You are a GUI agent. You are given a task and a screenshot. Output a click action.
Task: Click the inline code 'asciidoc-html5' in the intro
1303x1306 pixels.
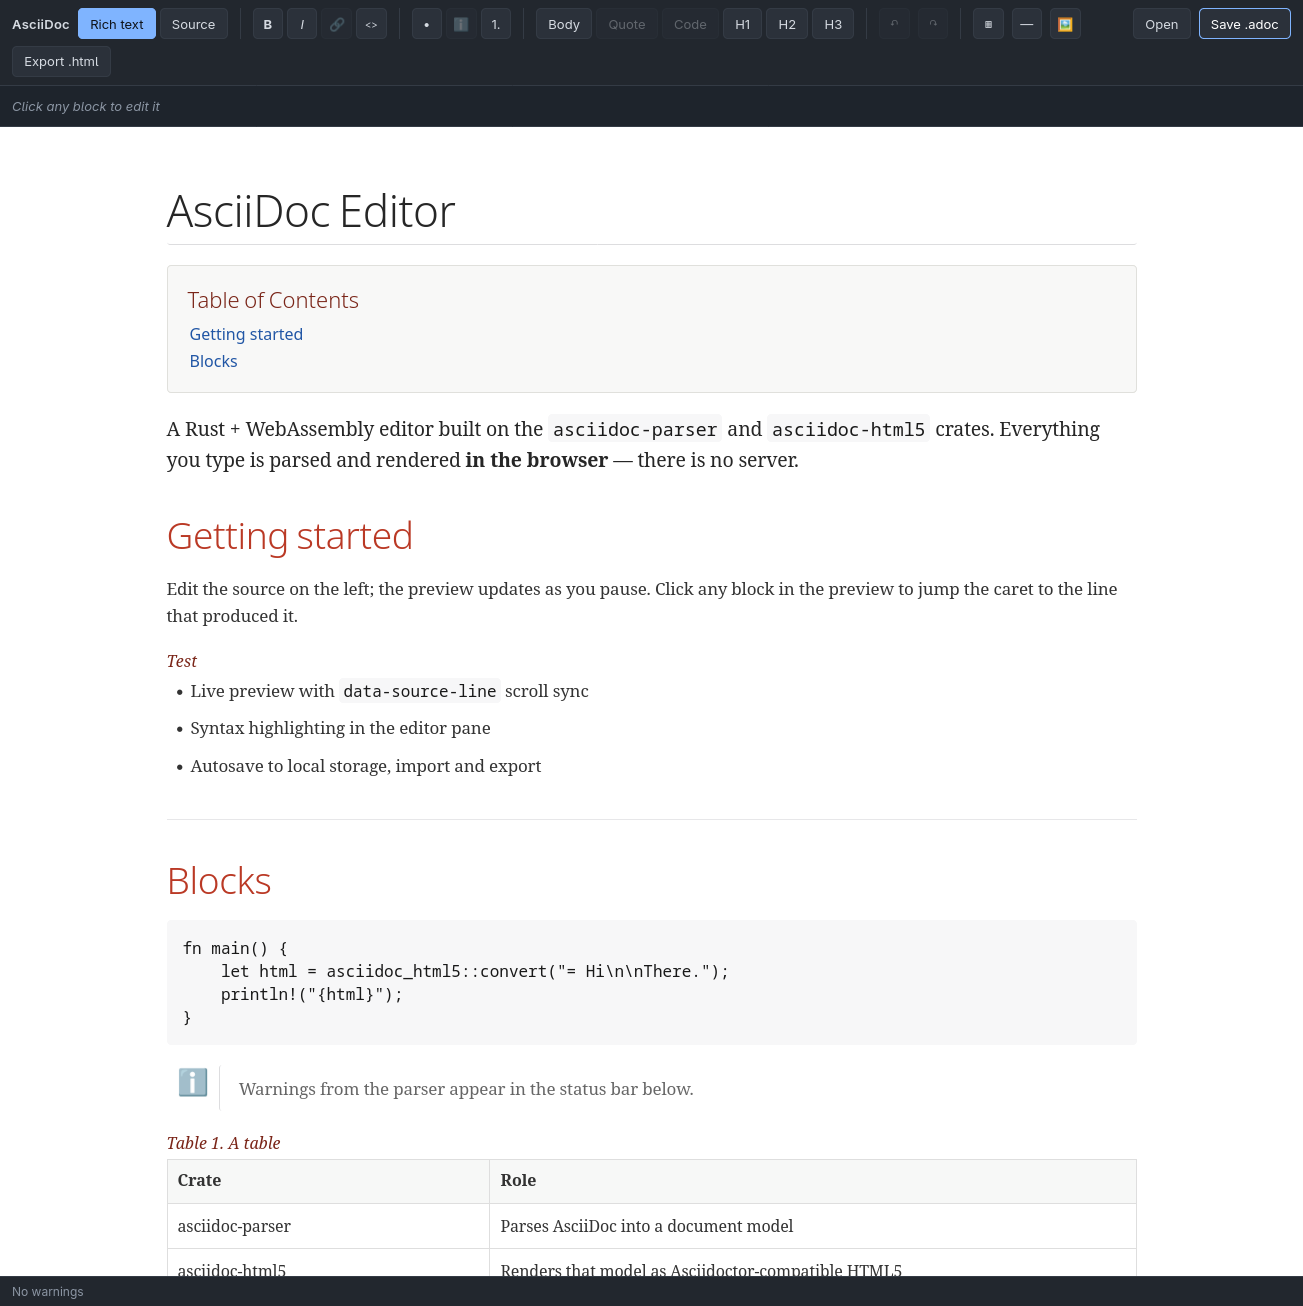(x=848, y=429)
